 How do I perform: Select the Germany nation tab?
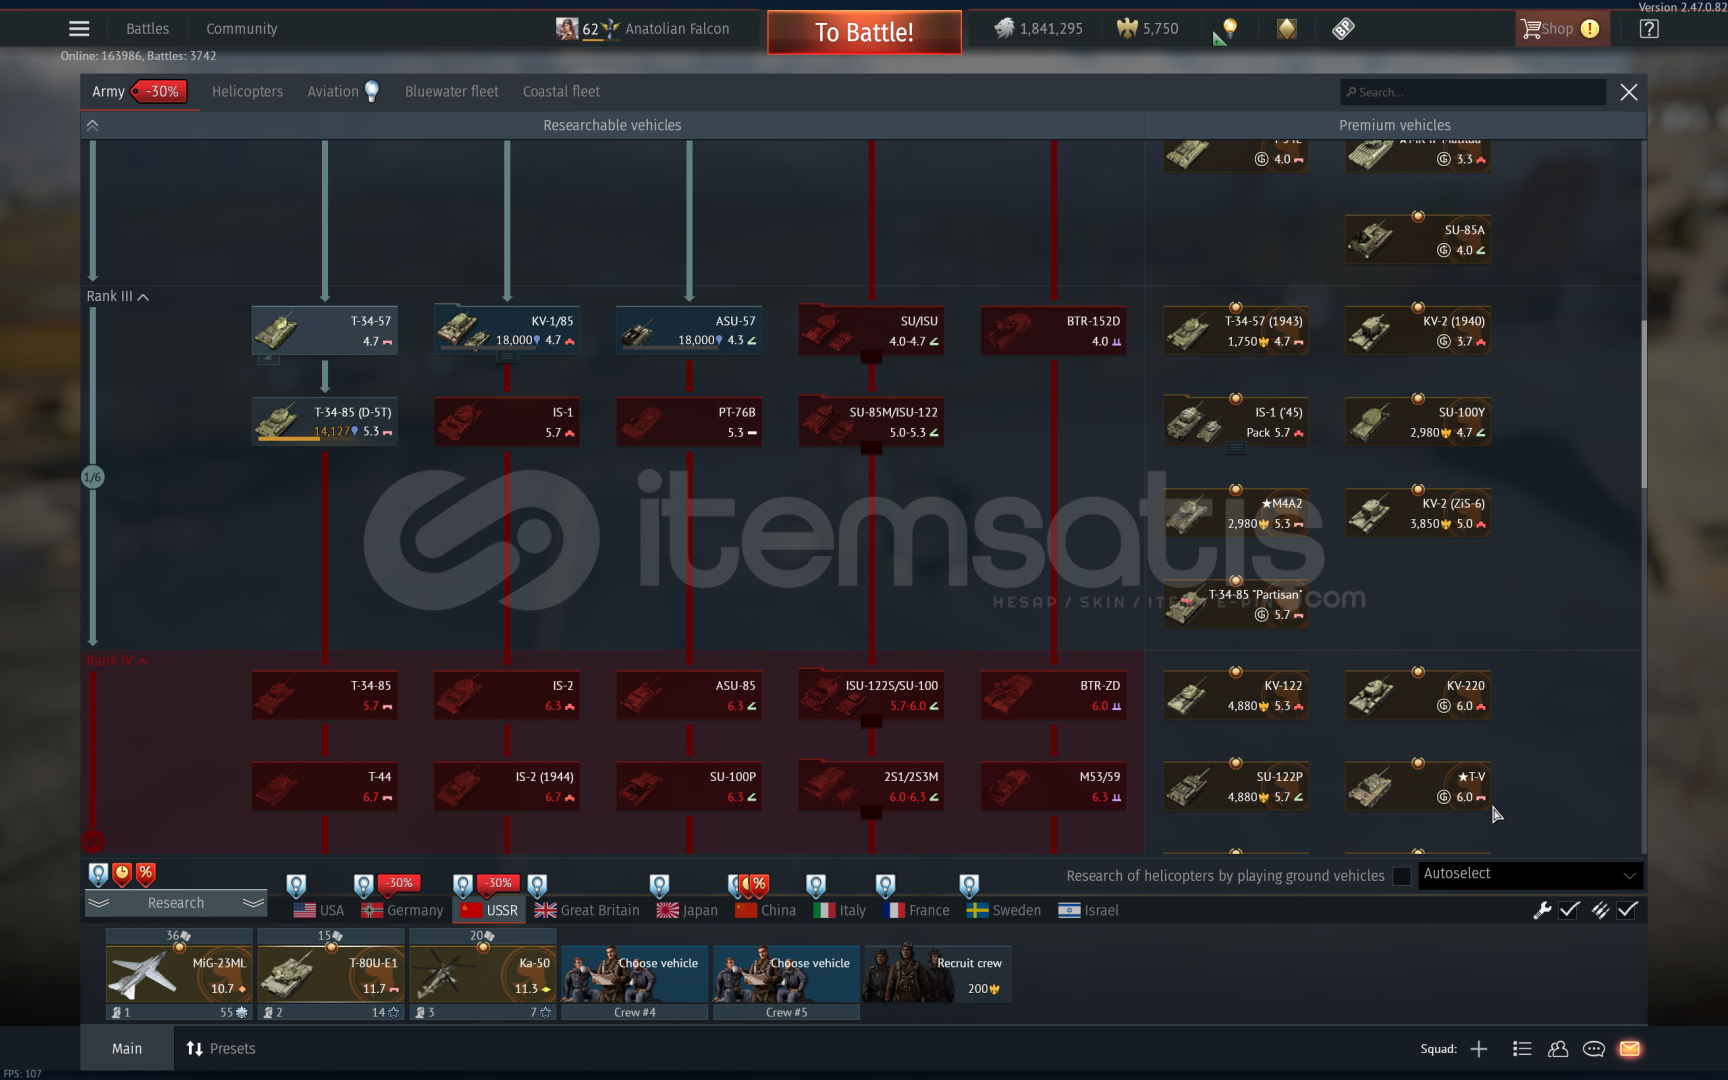402,910
